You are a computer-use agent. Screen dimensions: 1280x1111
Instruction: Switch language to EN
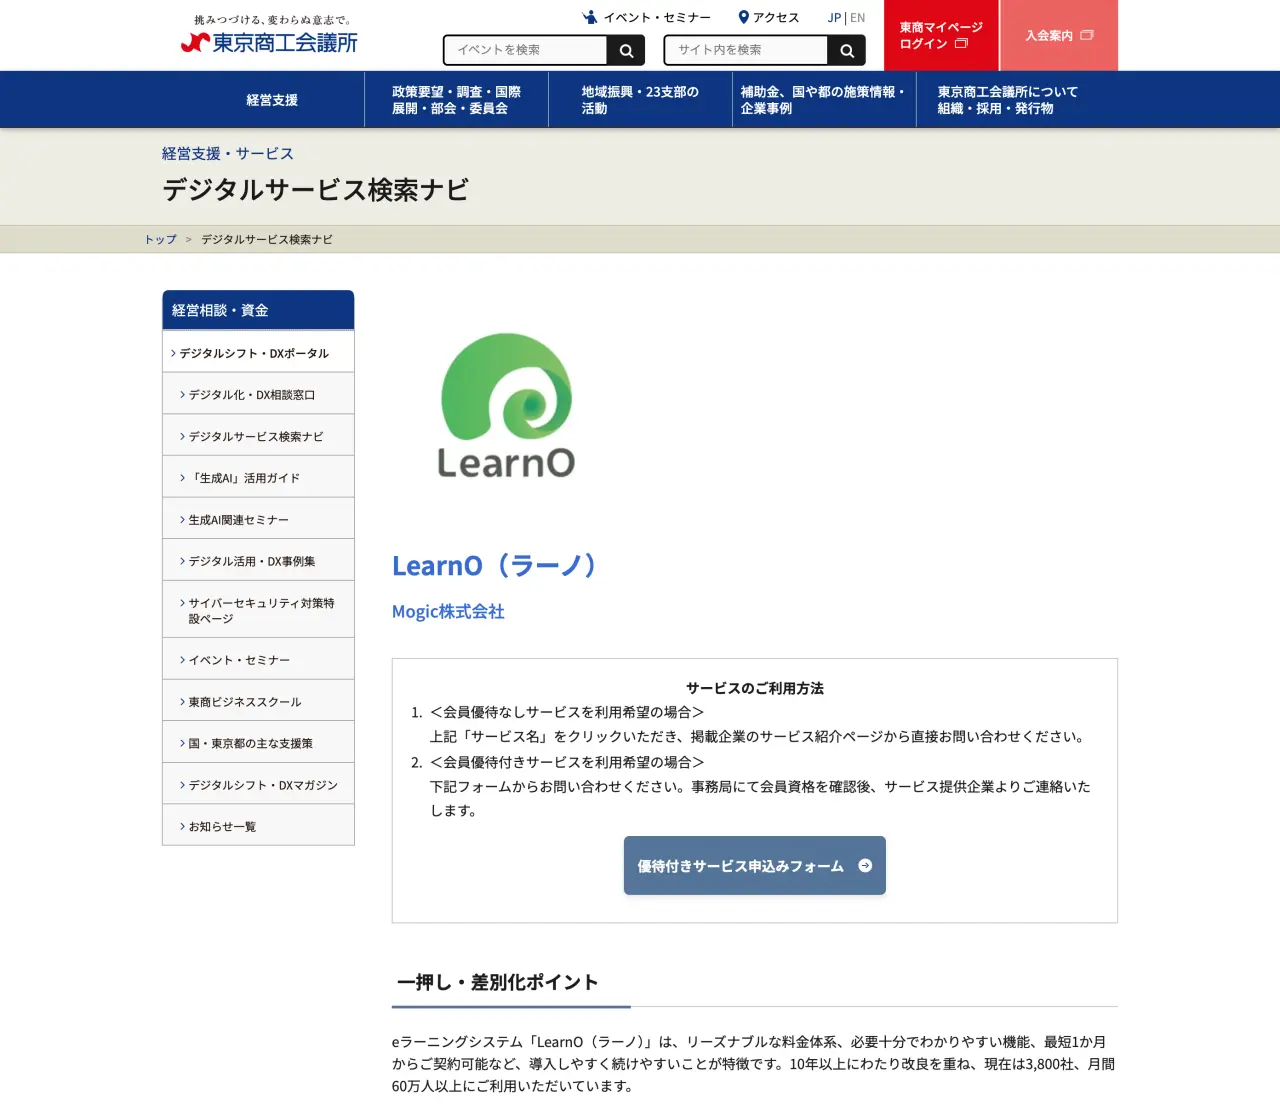click(858, 18)
